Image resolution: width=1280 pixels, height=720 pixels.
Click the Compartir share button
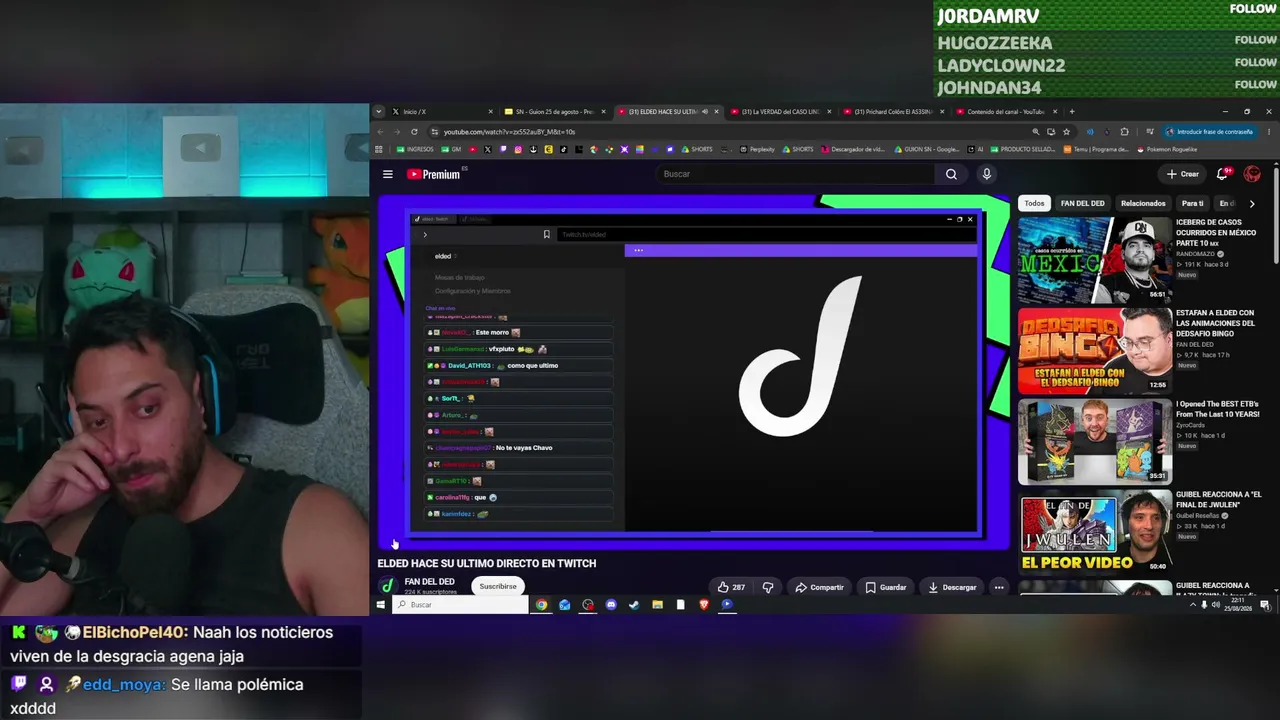pos(819,587)
